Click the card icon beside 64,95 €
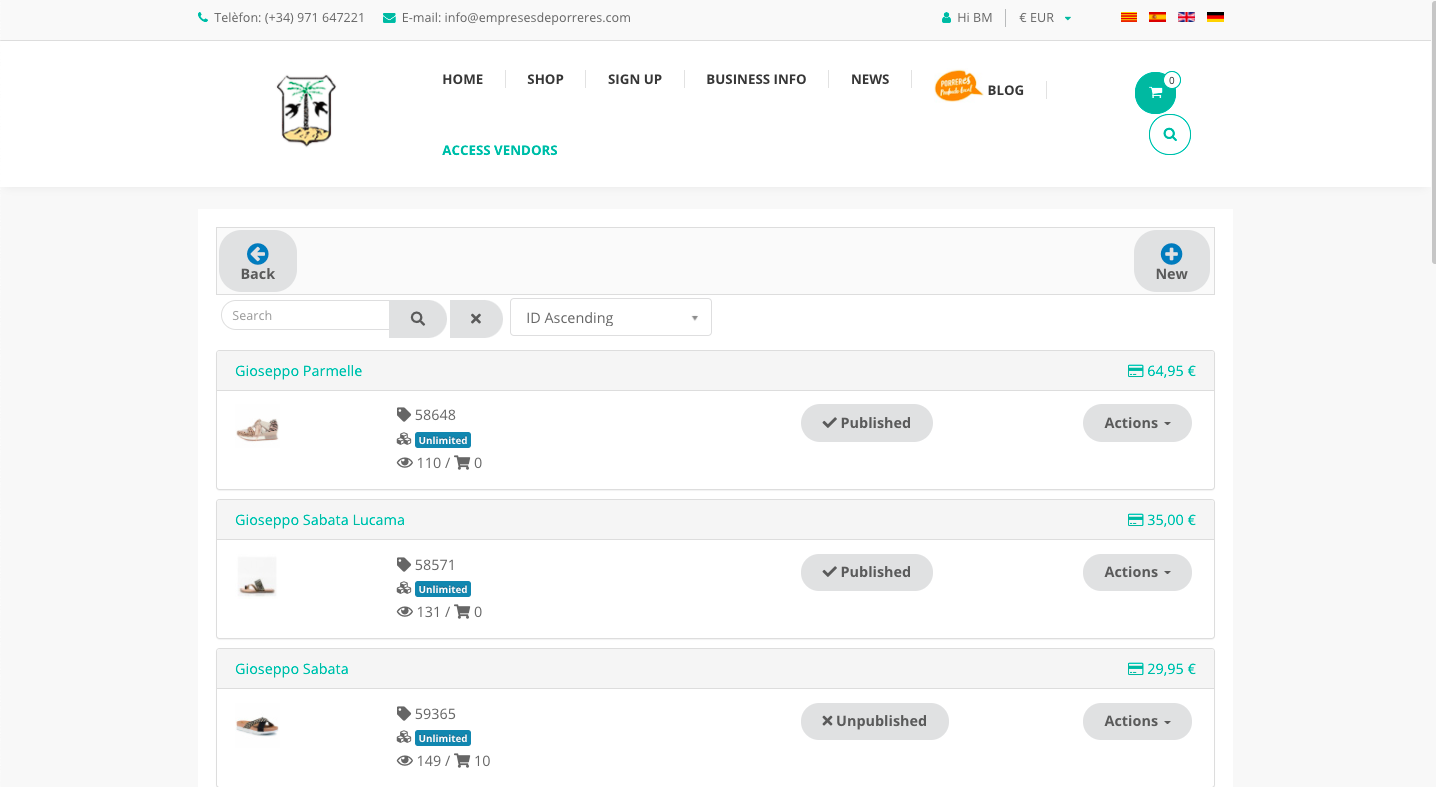Image resolution: width=1436 pixels, height=787 pixels. pos(1135,371)
